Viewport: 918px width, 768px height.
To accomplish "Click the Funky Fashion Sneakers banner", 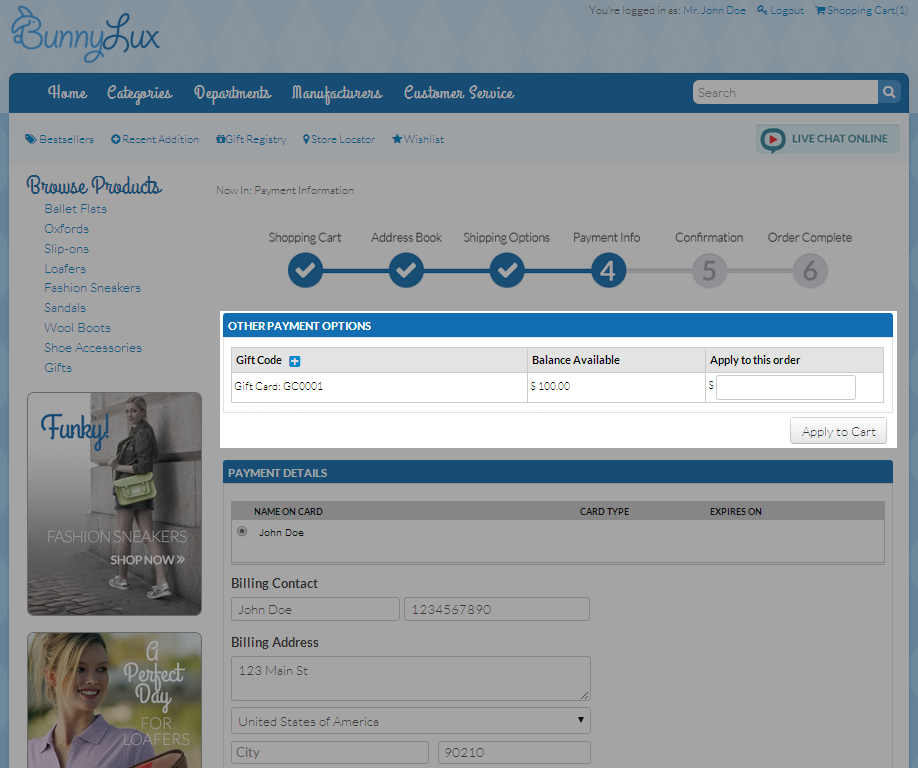I will pyautogui.click(x=115, y=503).
